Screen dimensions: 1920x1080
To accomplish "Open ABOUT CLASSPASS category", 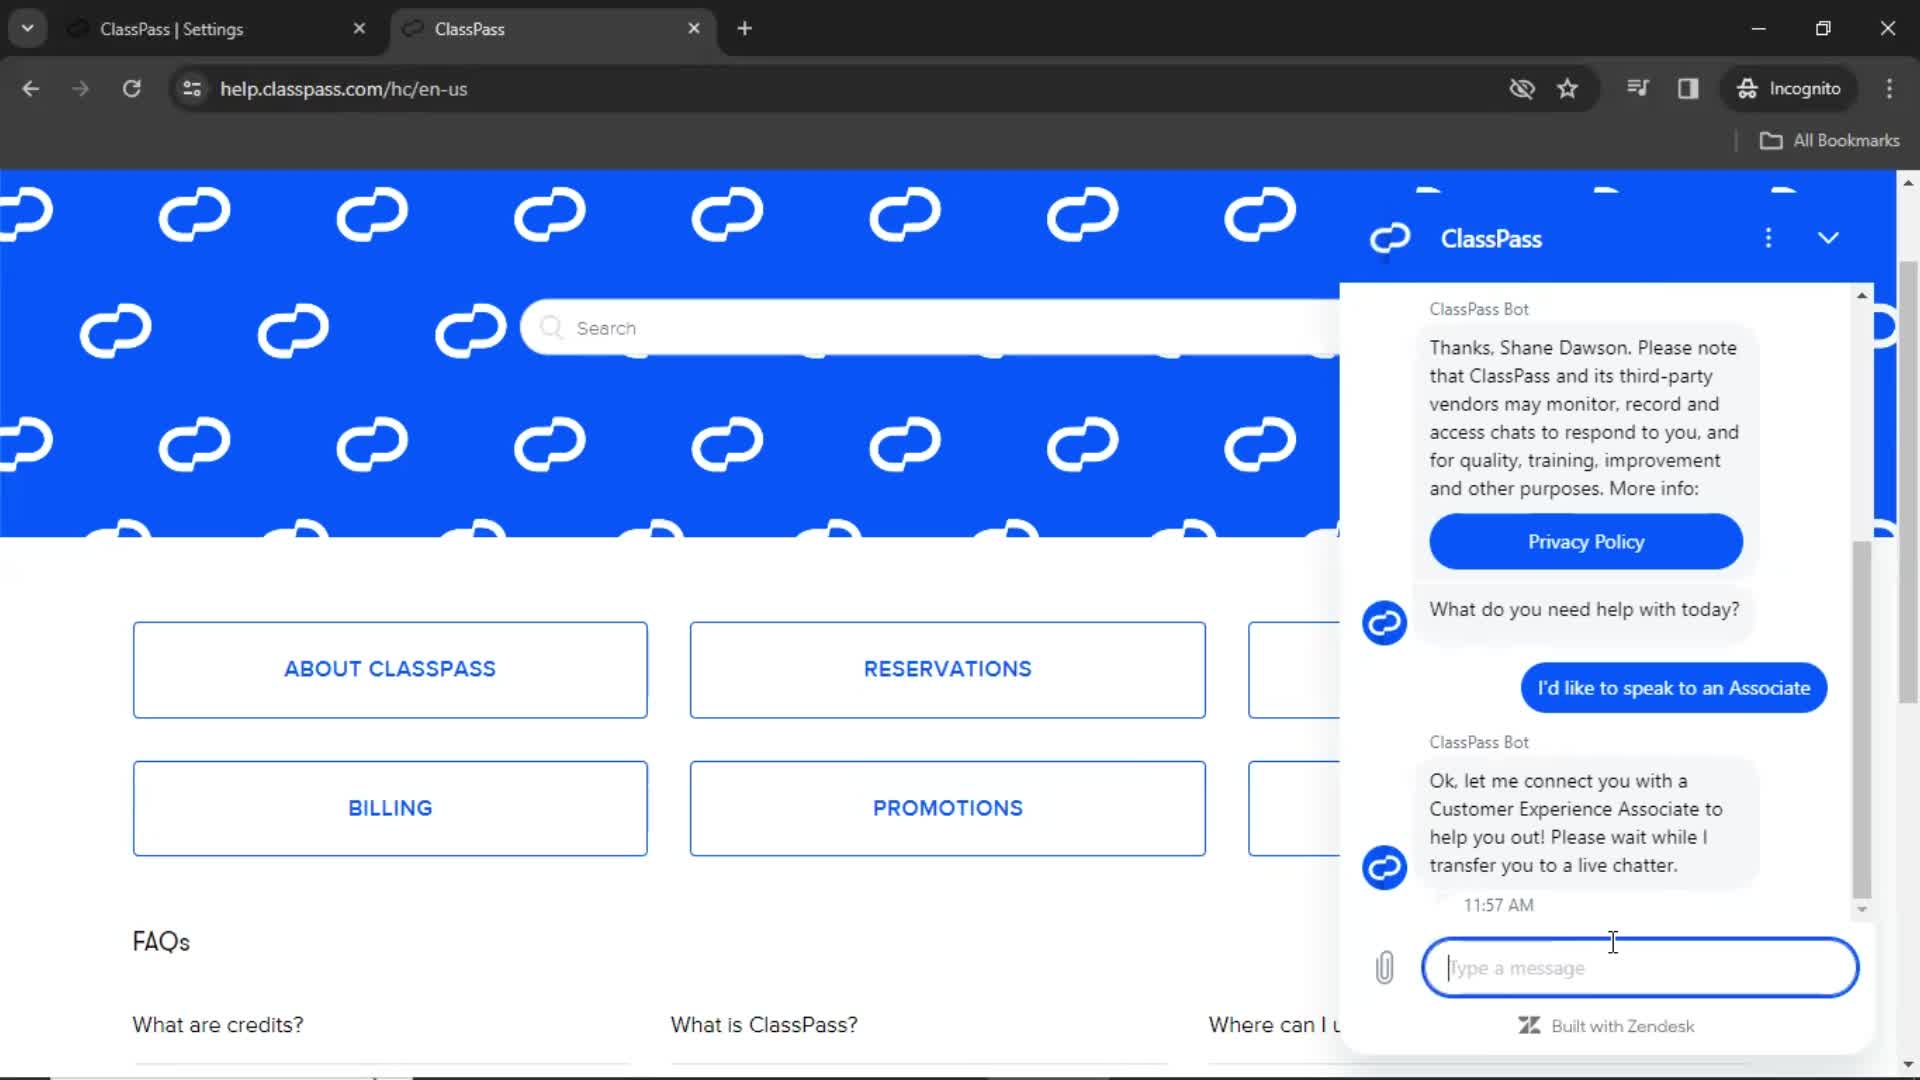I will (390, 669).
